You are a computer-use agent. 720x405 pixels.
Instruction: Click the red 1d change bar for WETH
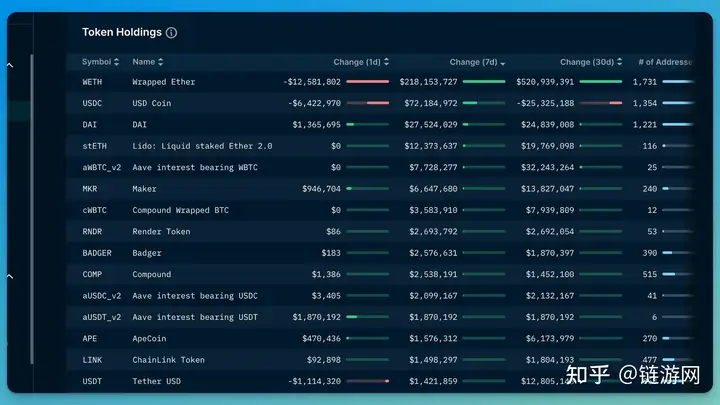367,82
